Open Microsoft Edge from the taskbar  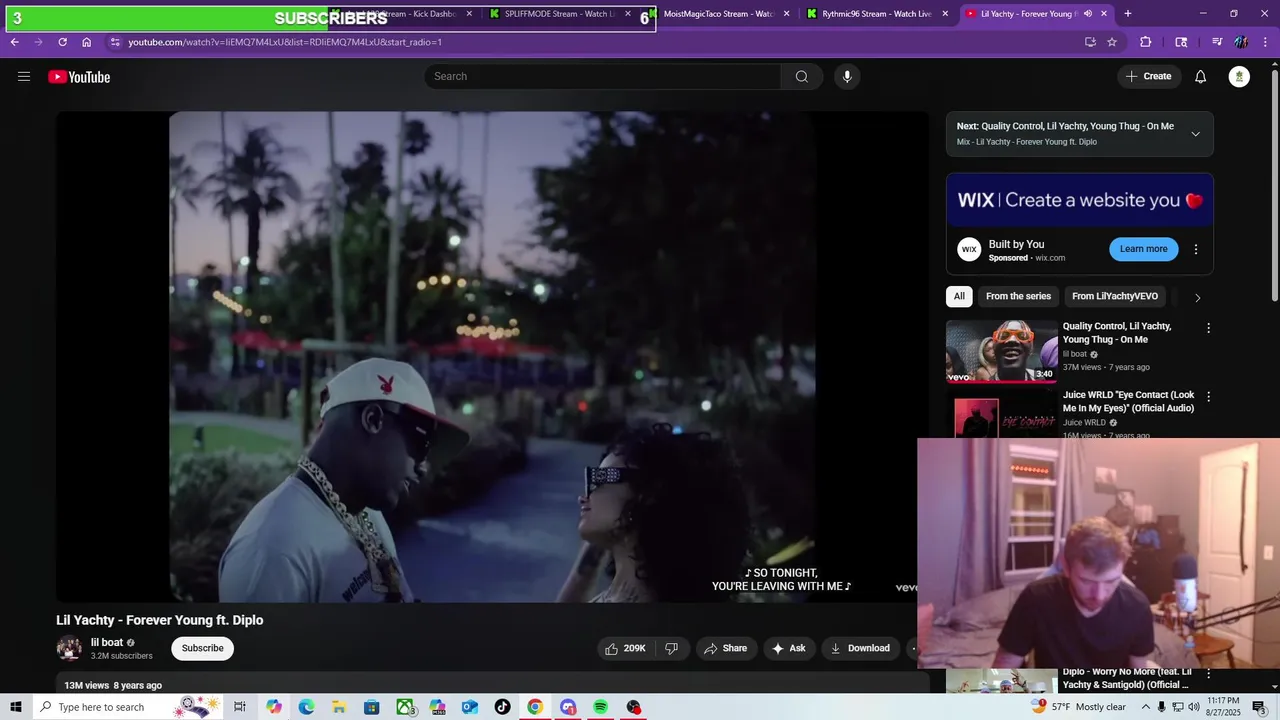[306, 707]
